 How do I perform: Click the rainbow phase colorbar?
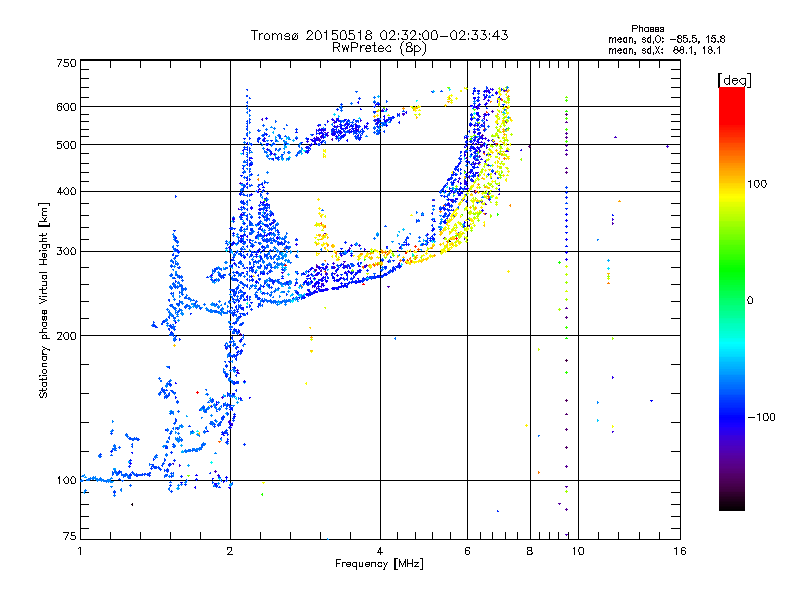(732, 298)
